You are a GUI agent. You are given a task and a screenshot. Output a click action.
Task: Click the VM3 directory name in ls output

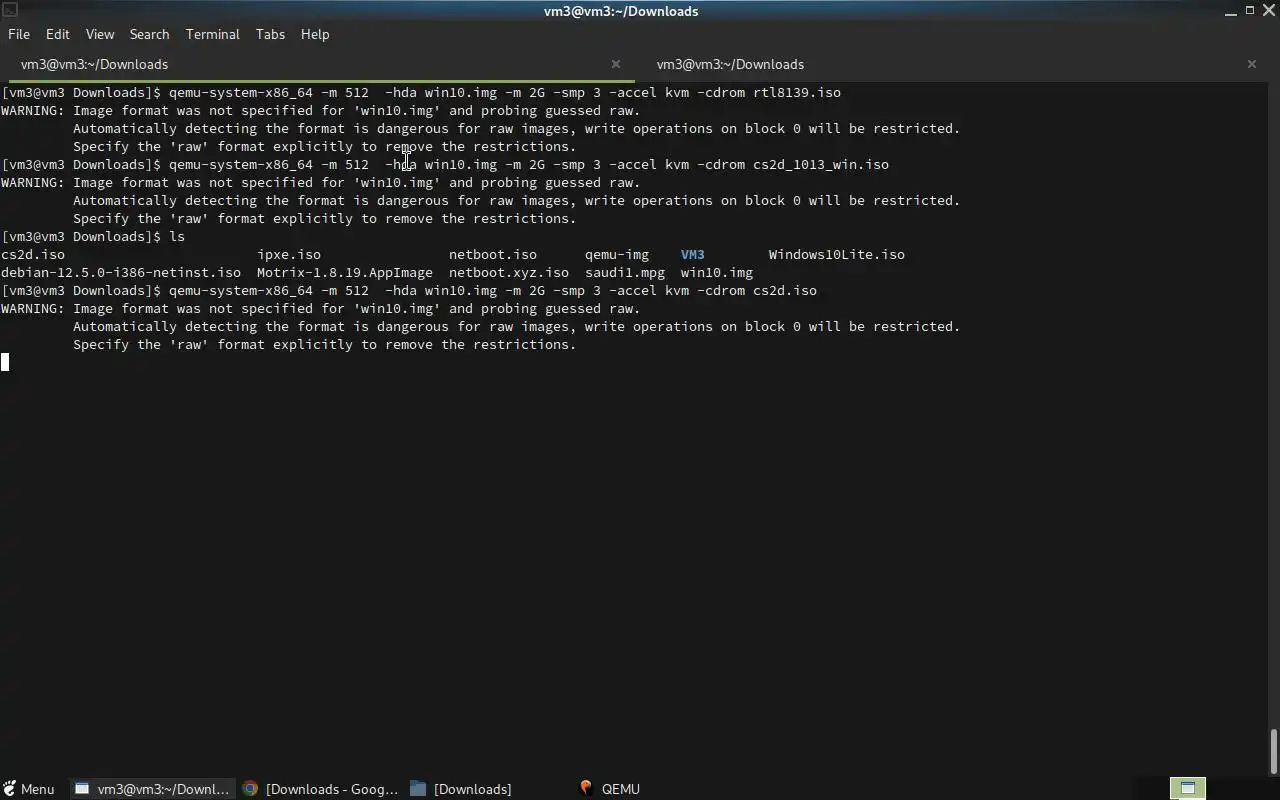(x=693, y=254)
